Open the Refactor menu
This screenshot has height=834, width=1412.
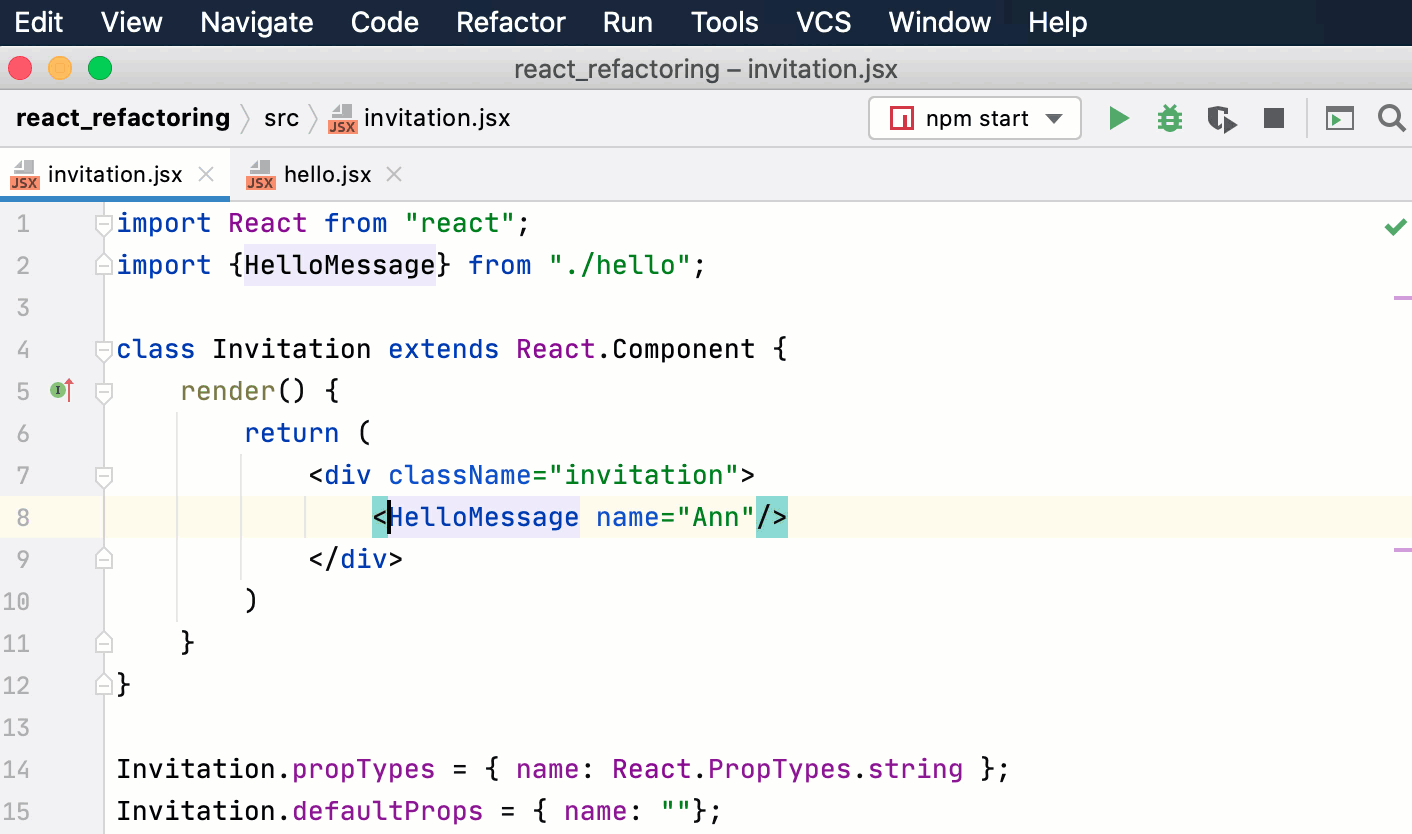click(x=510, y=22)
